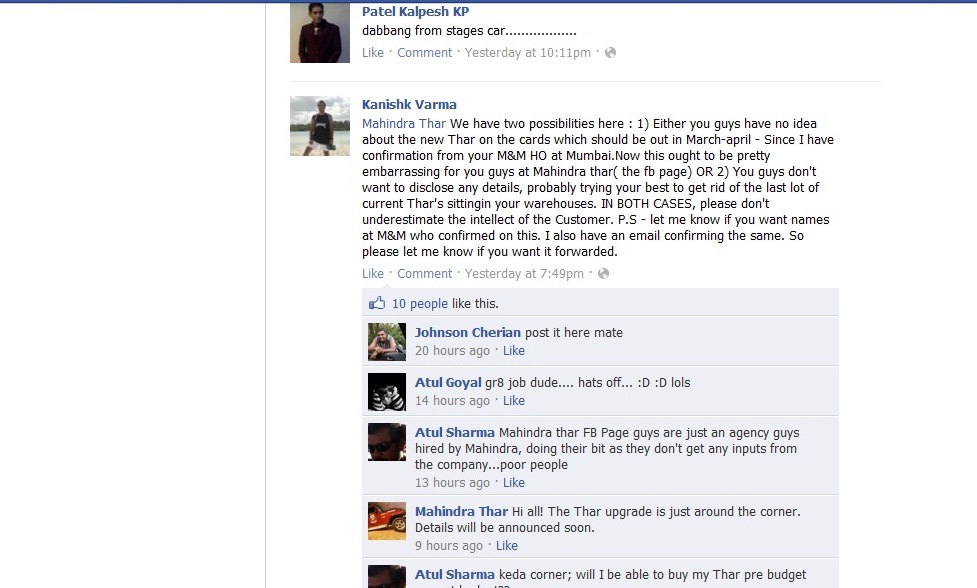This screenshot has width=977, height=588.
Task: Open Johnson Cherian's avatar thumbnail
Action: pyautogui.click(x=387, y=341)
